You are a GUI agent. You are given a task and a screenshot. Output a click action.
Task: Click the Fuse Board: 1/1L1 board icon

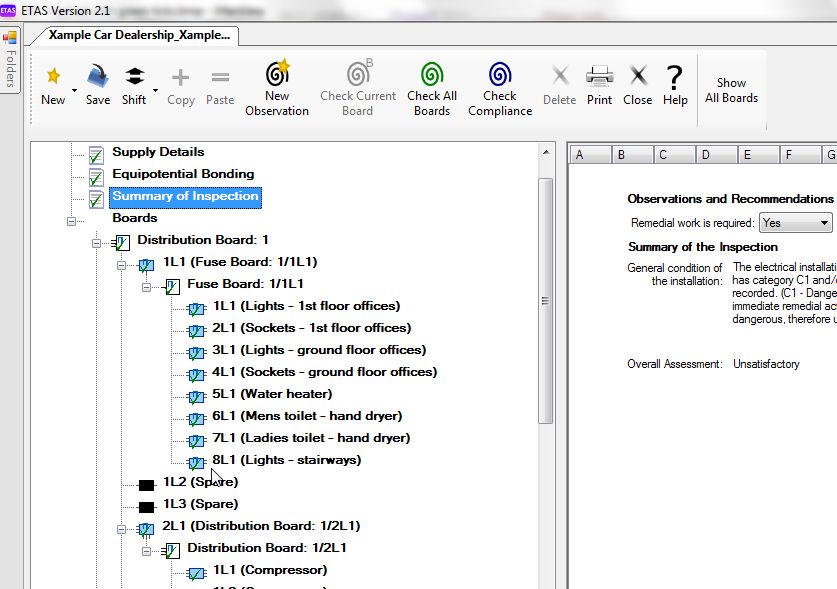(x=171, y=287)
